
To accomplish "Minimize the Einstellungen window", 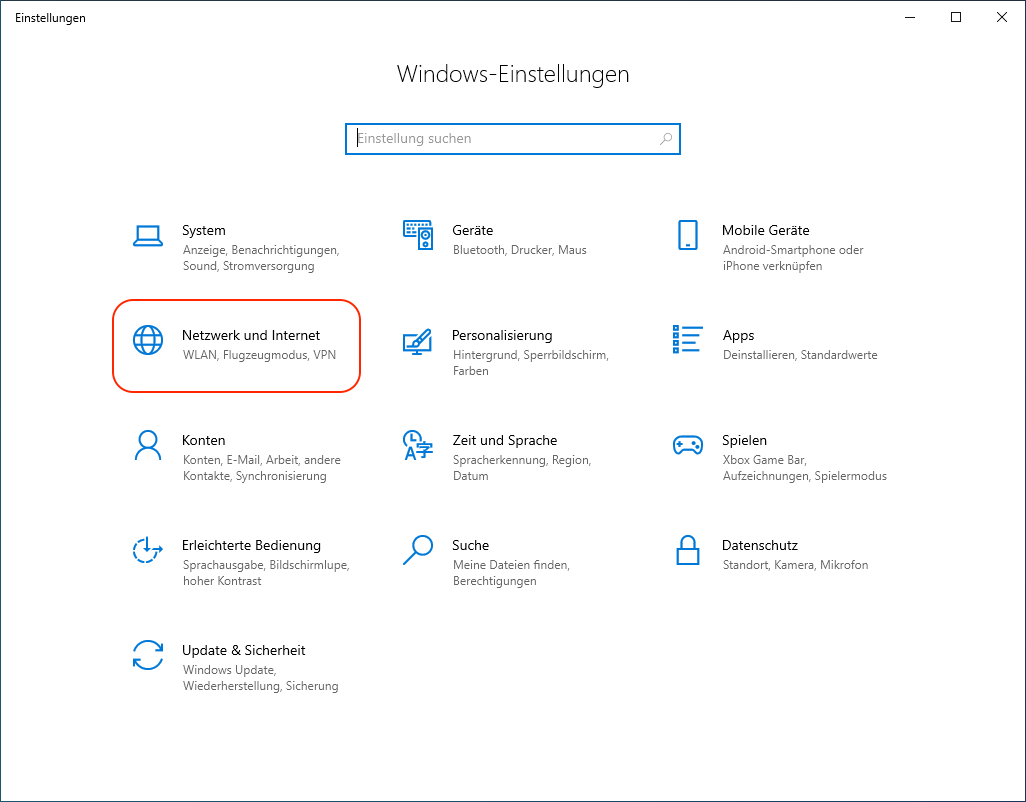I will [x=910, y=17].
